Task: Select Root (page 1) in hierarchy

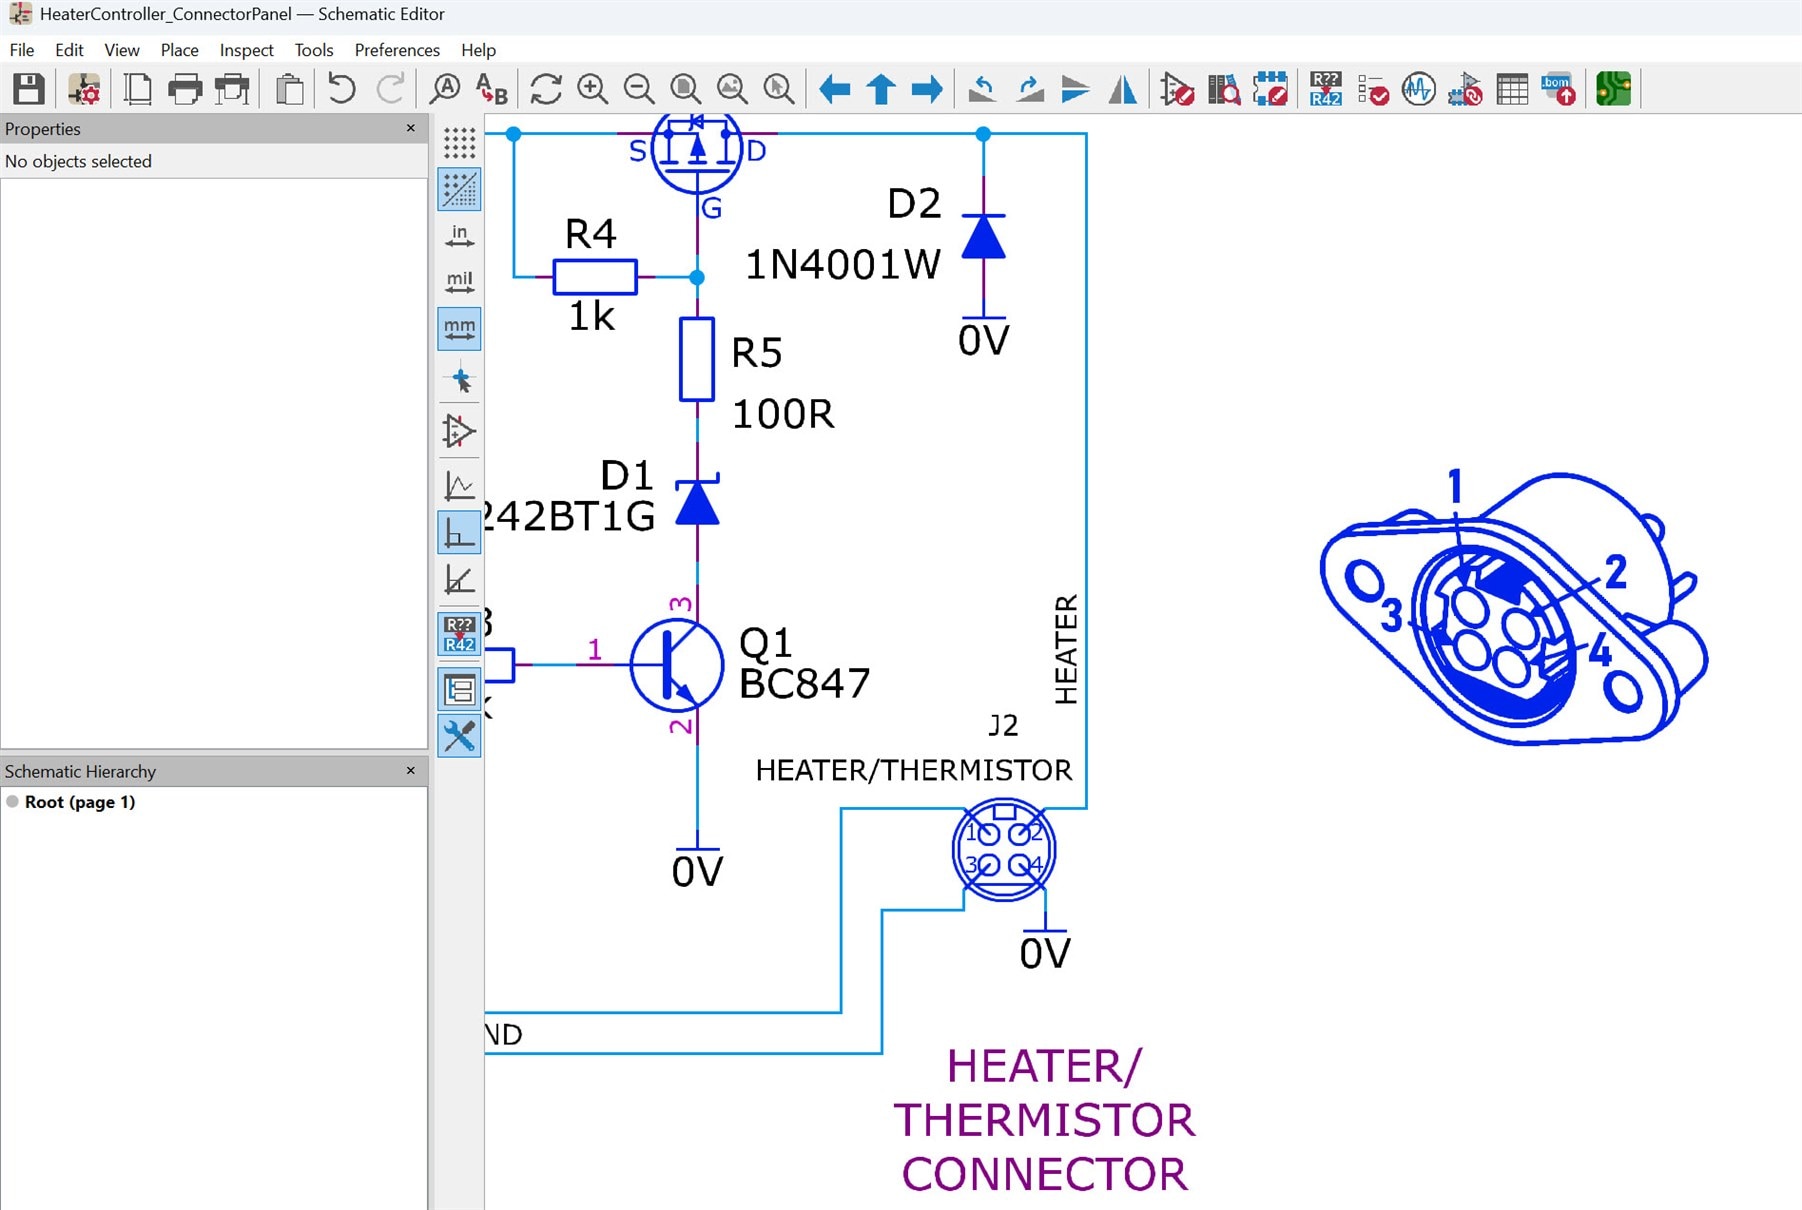Action: click(79, 802)
